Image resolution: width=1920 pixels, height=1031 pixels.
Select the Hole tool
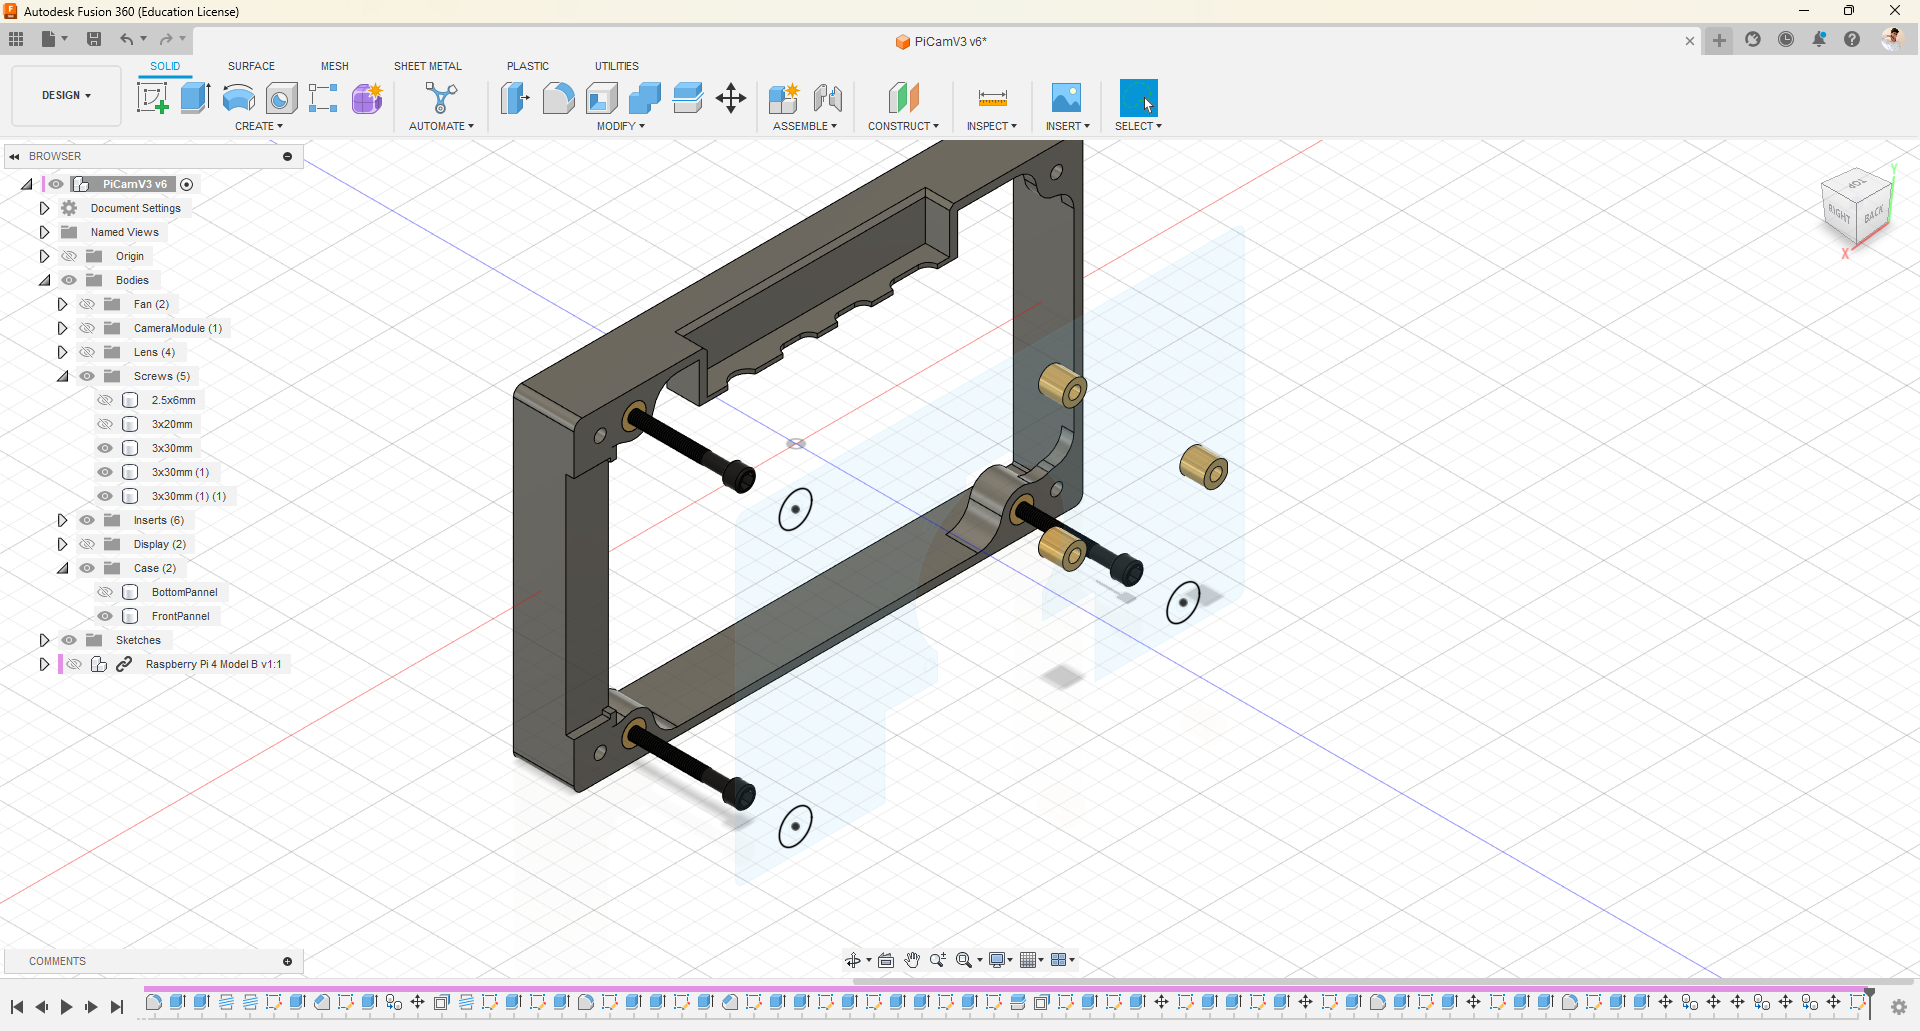coord(281,98)
